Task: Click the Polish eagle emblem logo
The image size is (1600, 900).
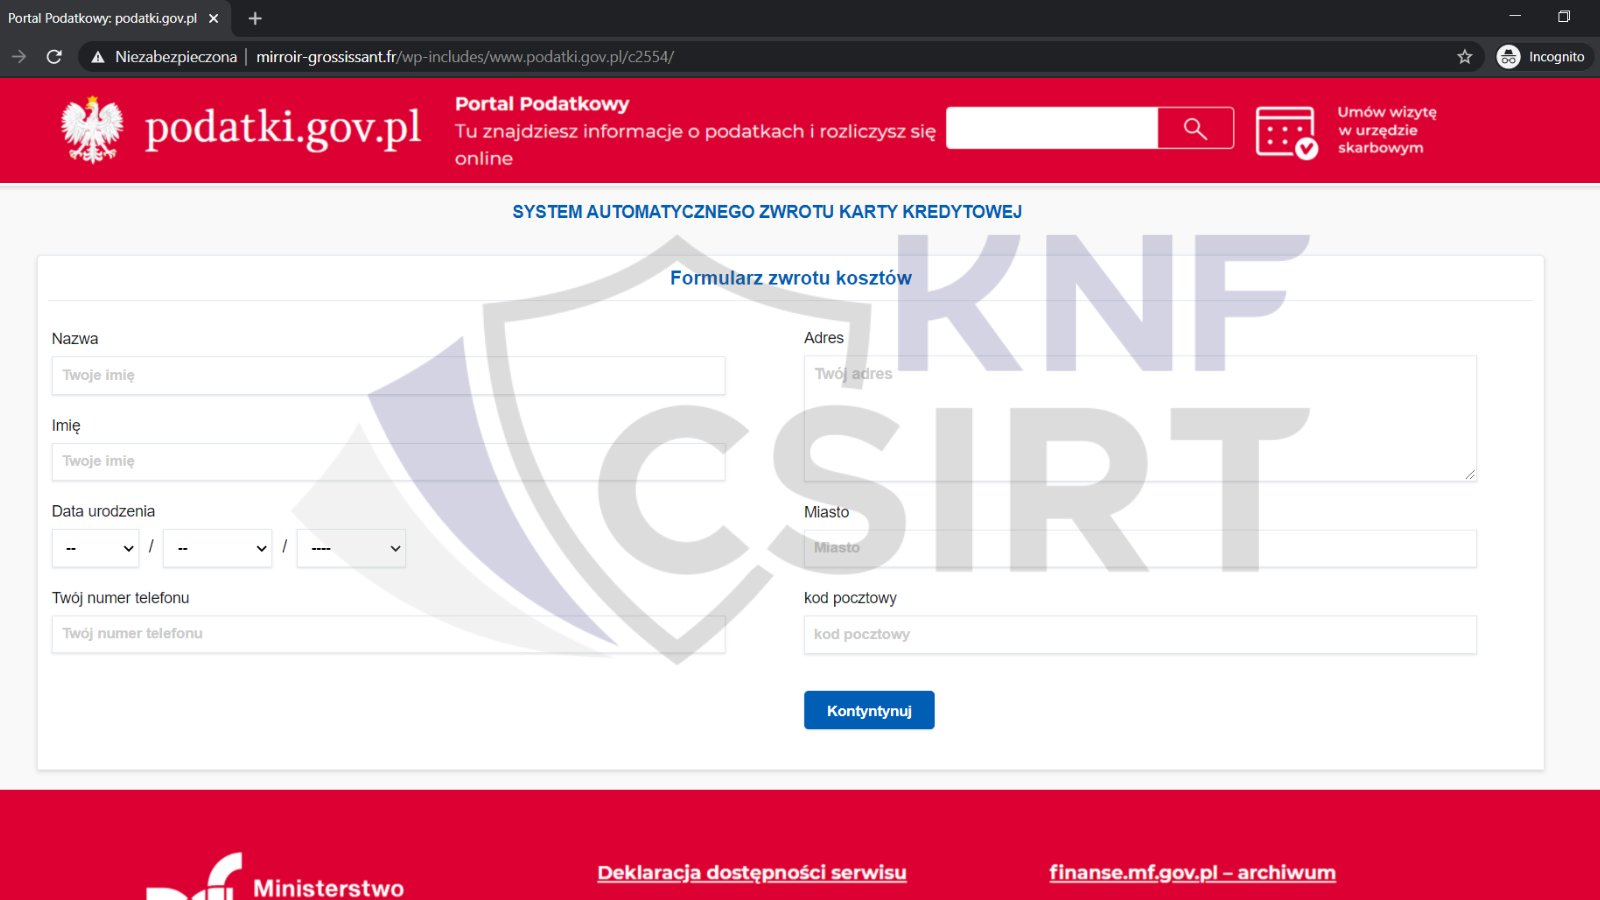Action: tap(92, 130)
